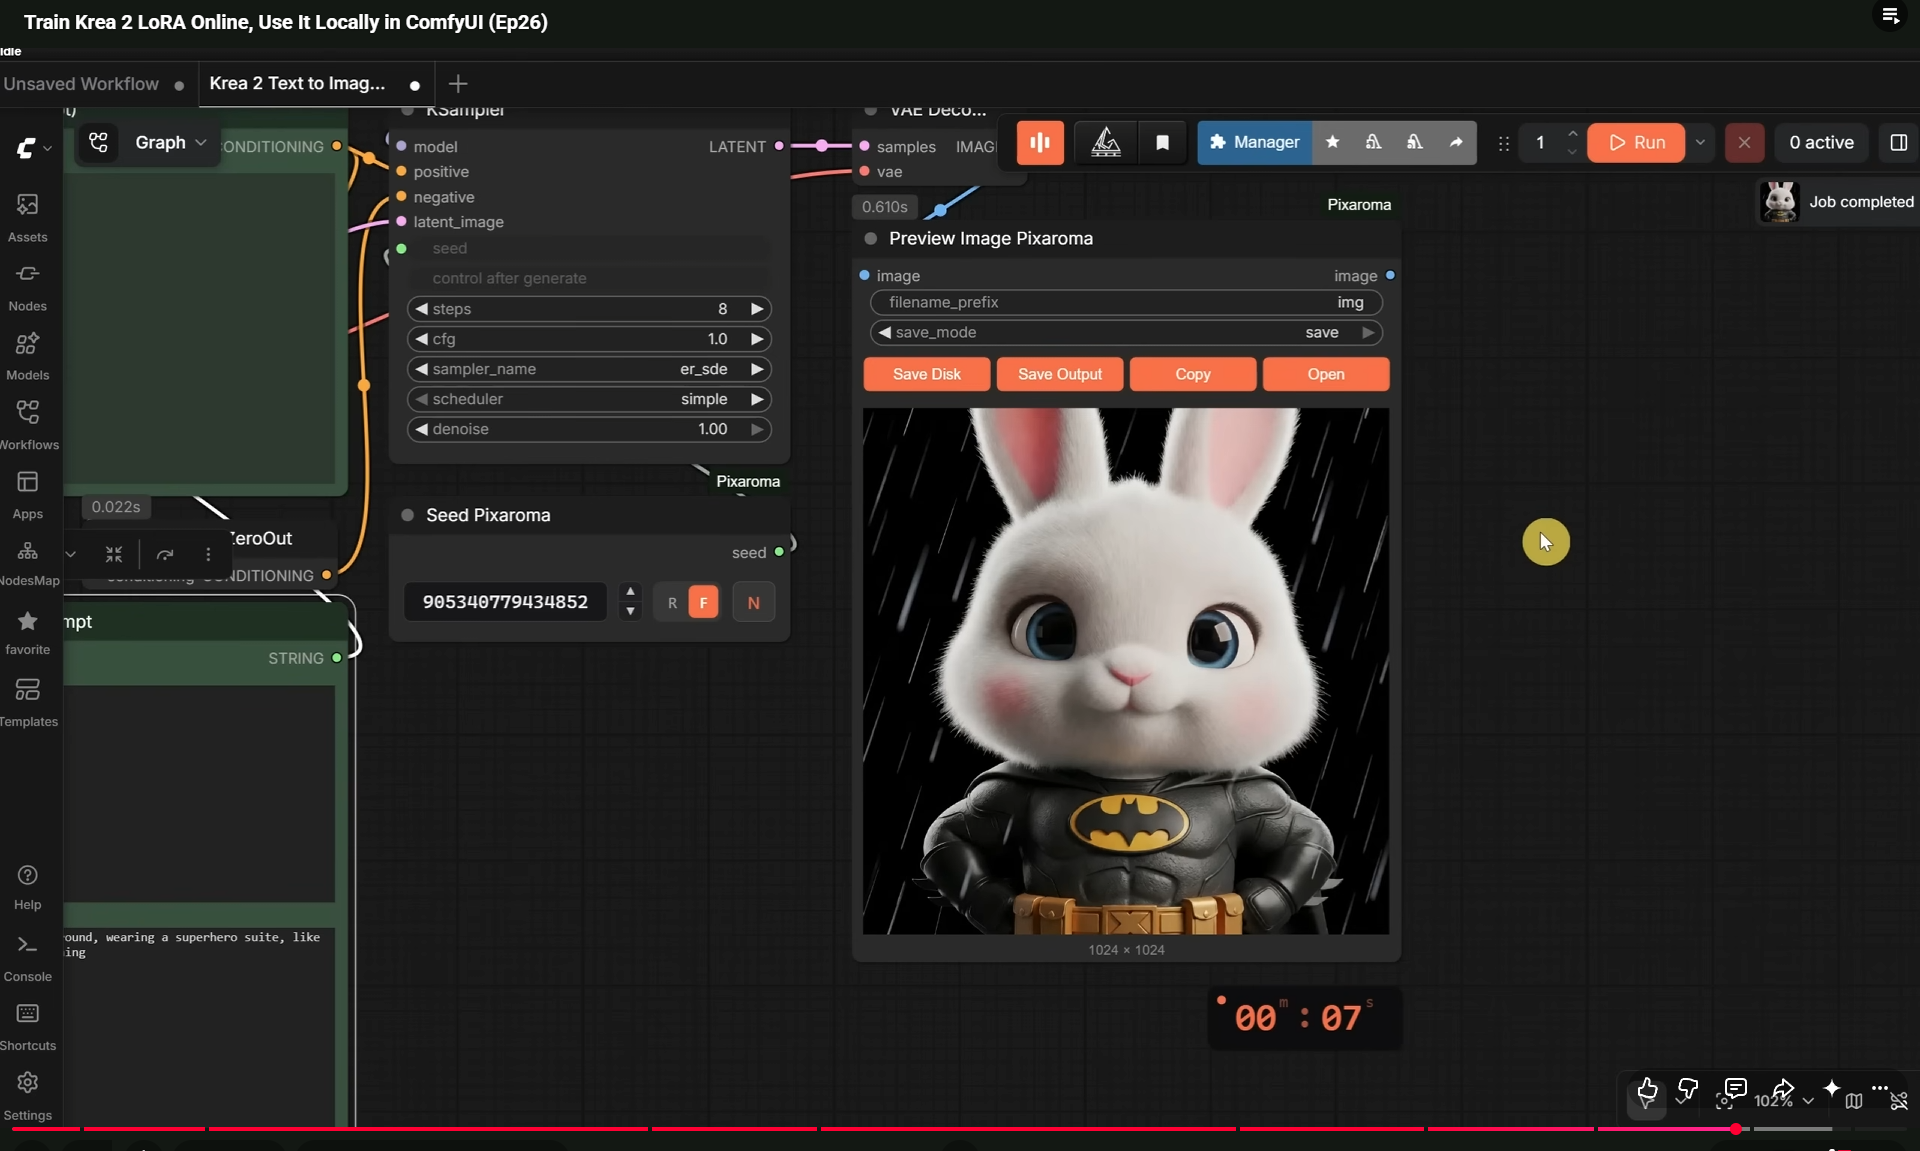The image size is (1920, 1151).
Task: Click the share arrow icon beside Manager
Action: (x=1456, y=142)
